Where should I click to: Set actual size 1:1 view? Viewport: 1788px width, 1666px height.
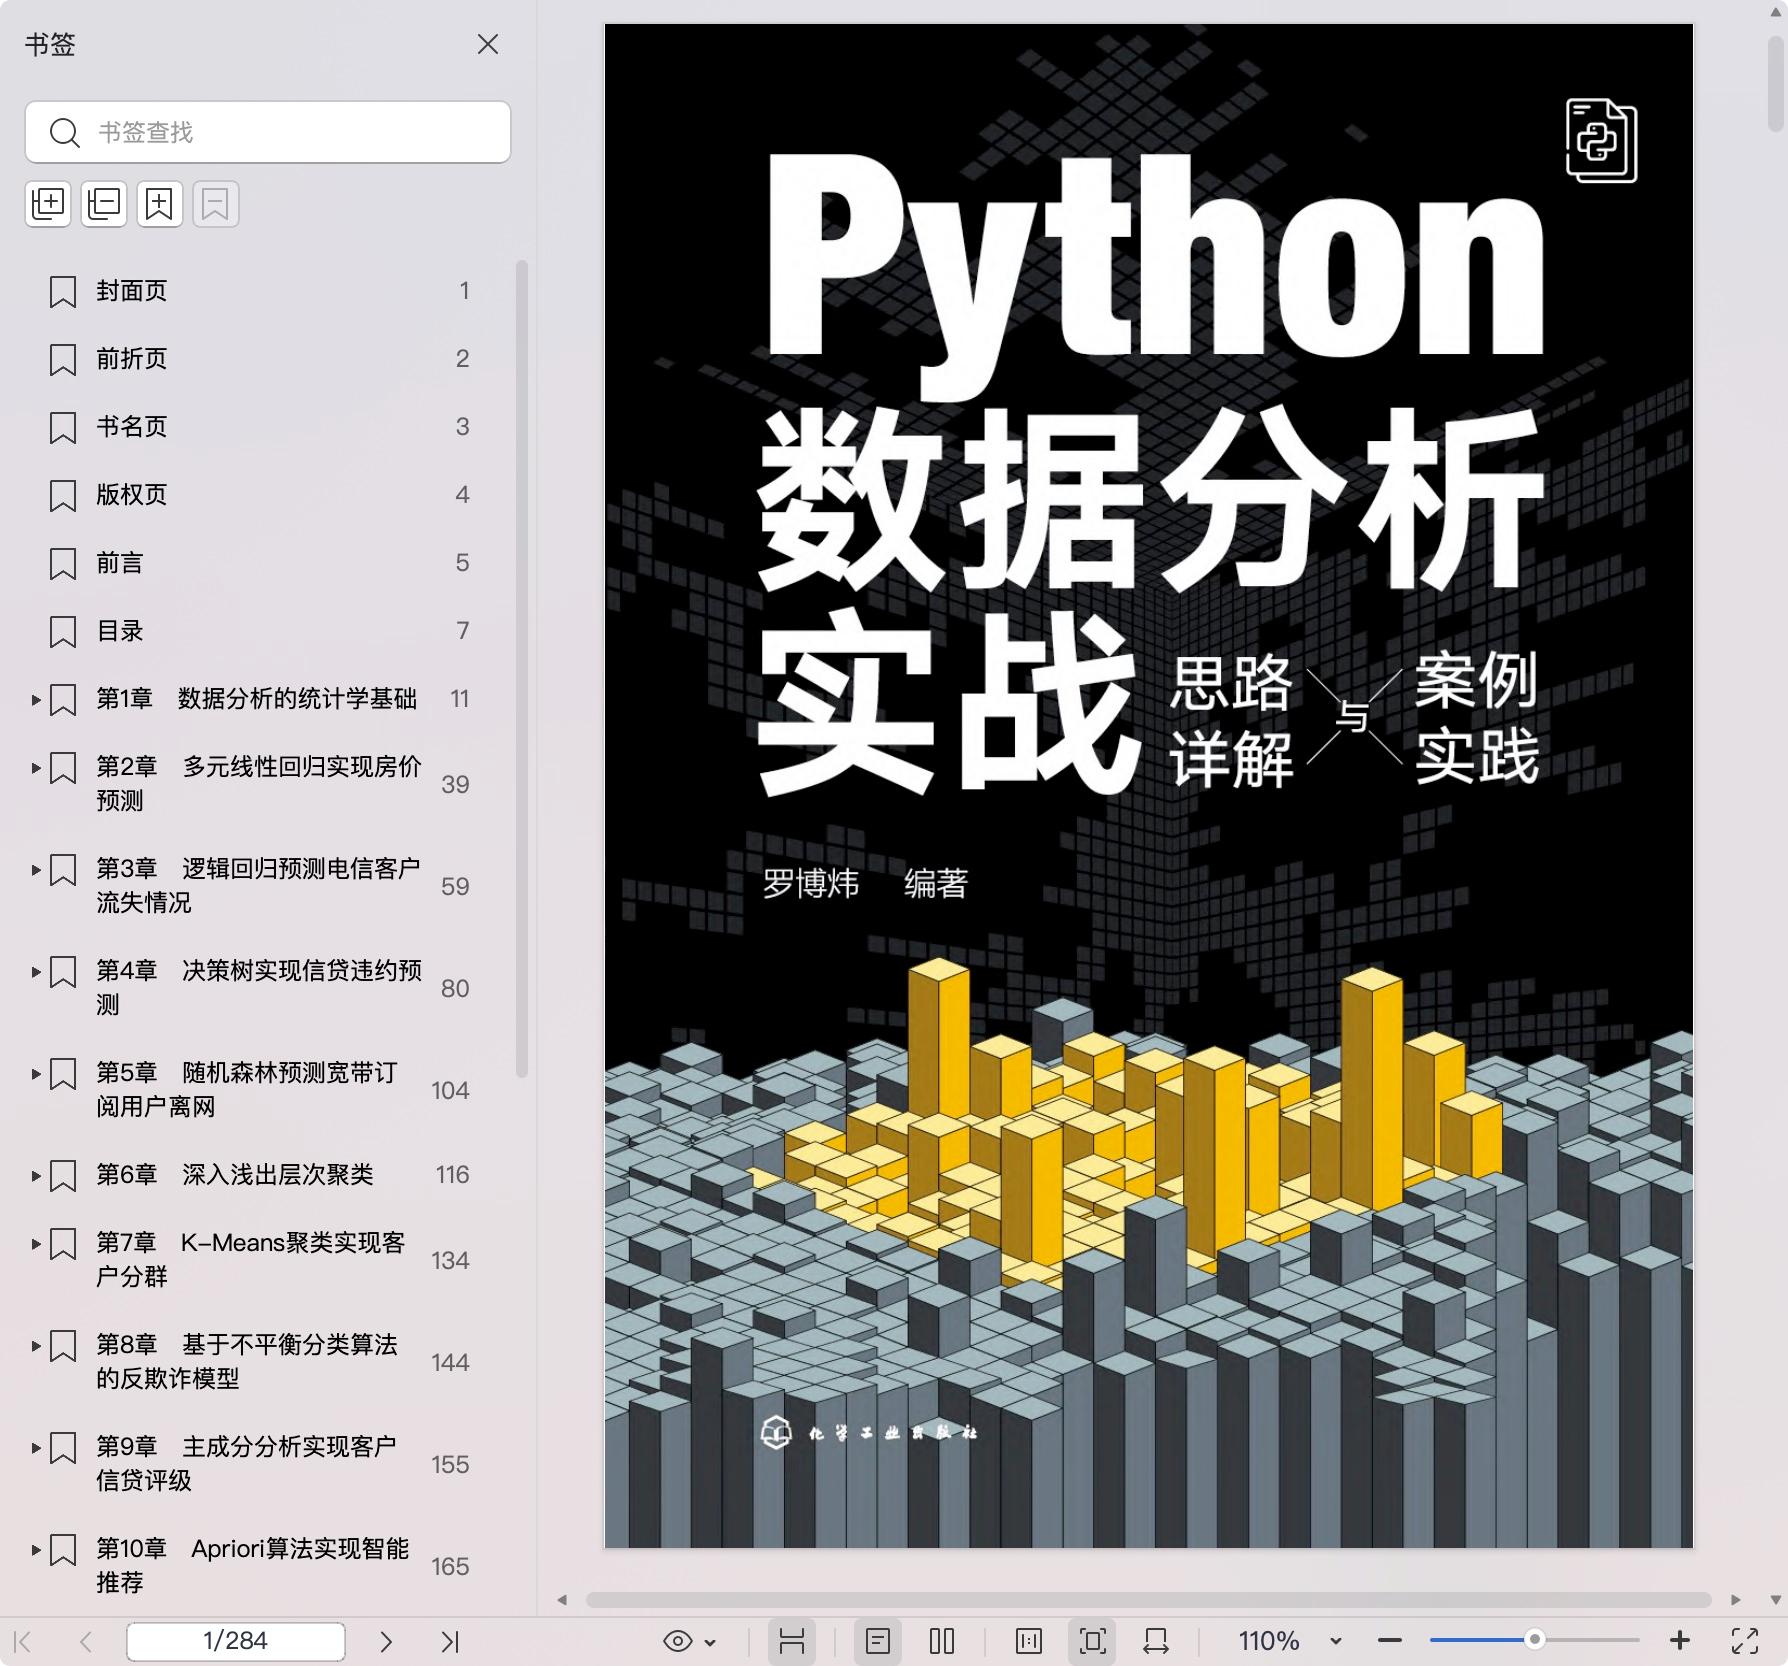tap(1028, 1641)
